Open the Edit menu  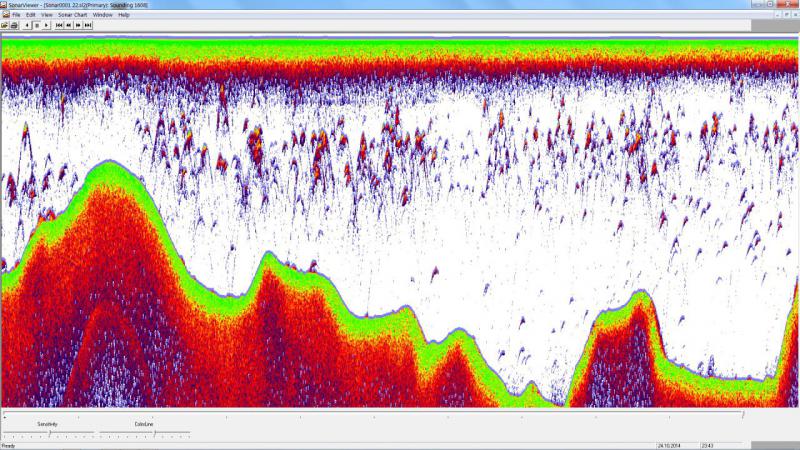coord(31,15)
